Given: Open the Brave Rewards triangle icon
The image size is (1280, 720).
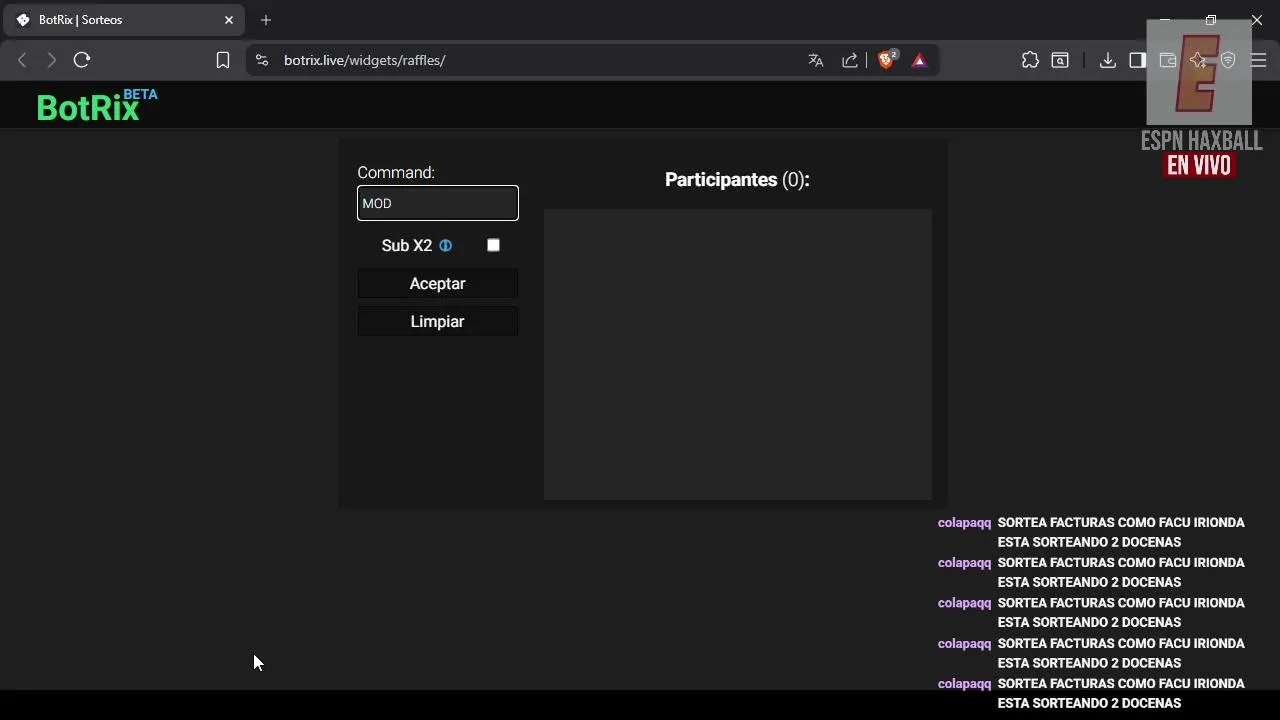Looking at the screenshot, I should [x=919, y=60].
